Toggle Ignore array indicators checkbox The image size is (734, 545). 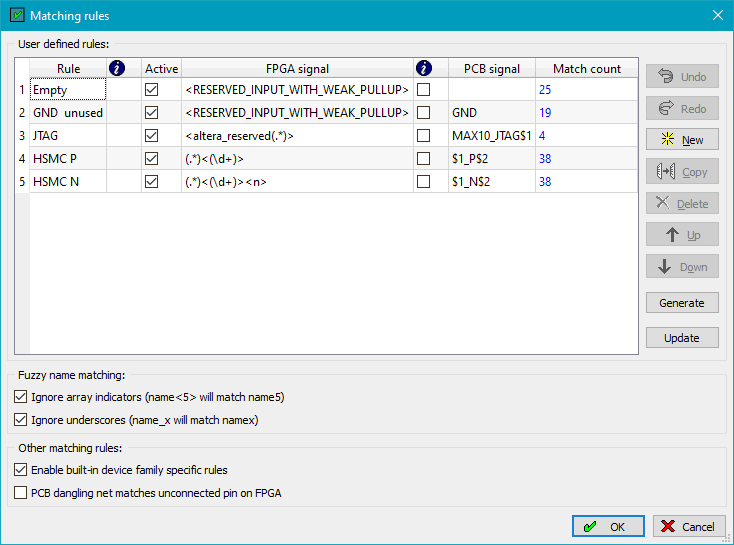pyautogui.click(x=21, y=397)
